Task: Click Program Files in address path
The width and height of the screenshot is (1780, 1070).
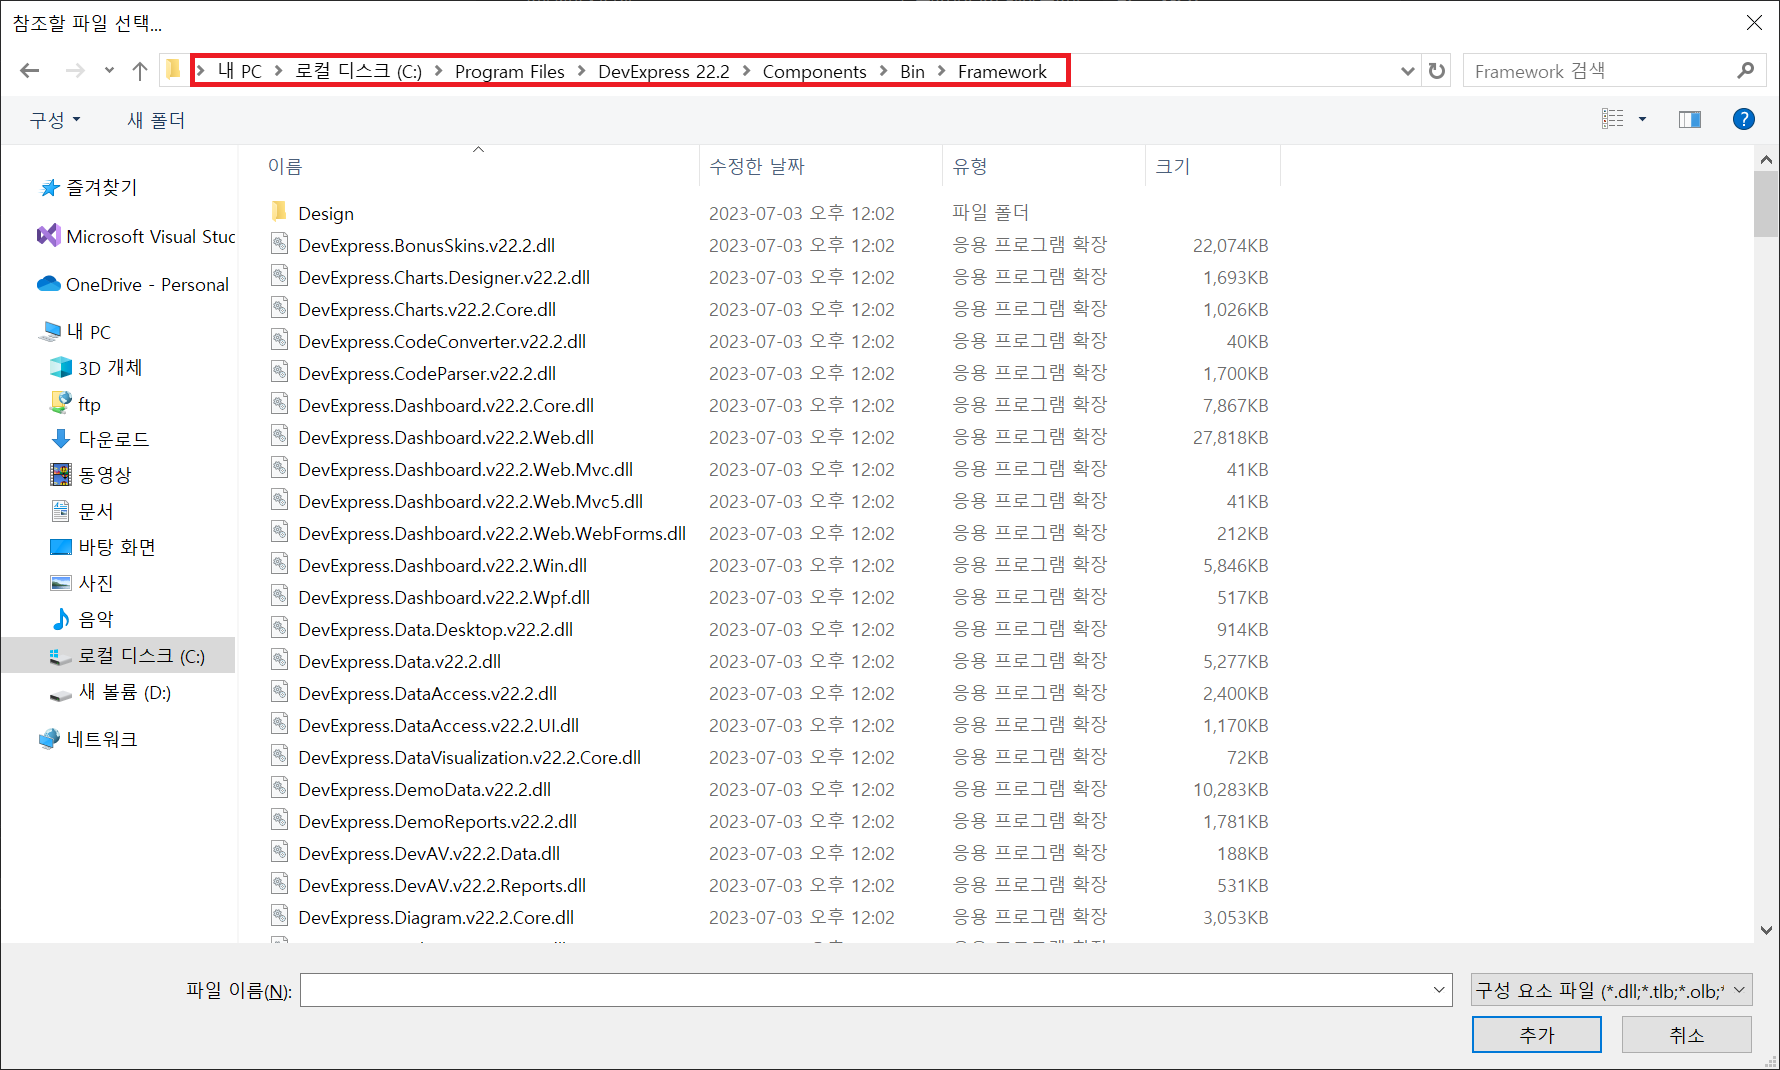Action: (x=509, y=71)
